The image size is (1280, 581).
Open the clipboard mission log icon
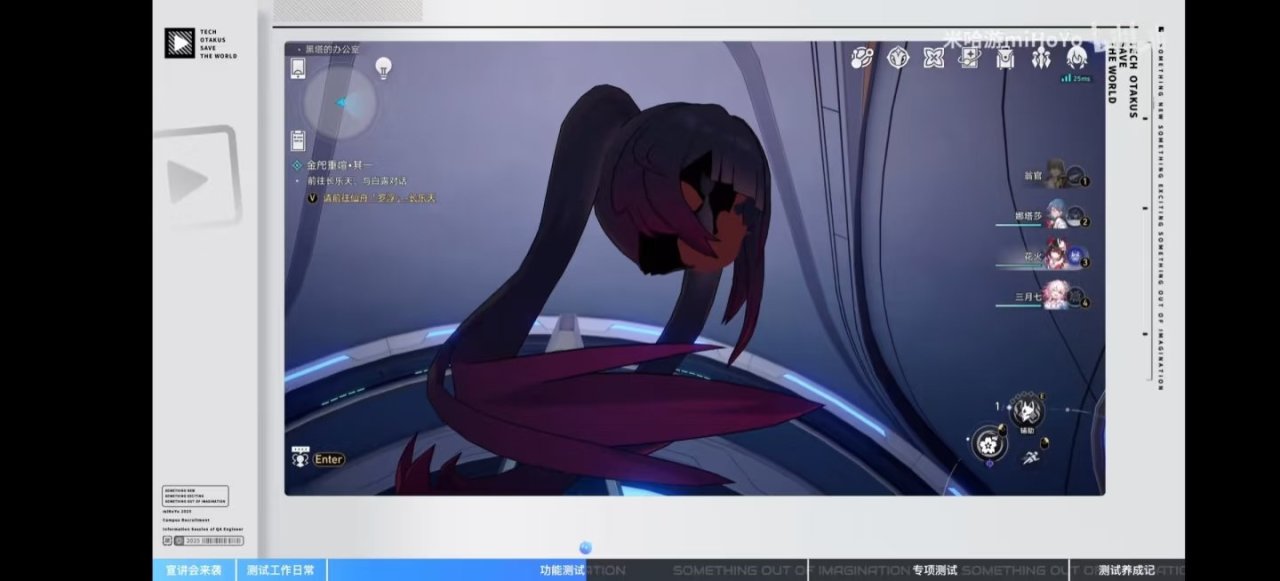(298, 140)
